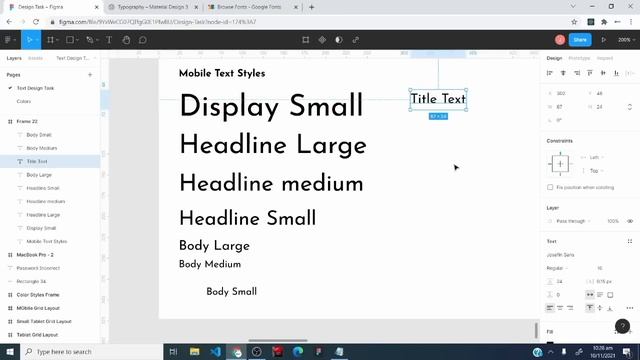Click the layer opacity 100% field
Viewport: 640px width, 360px height.
pos(613,221)
